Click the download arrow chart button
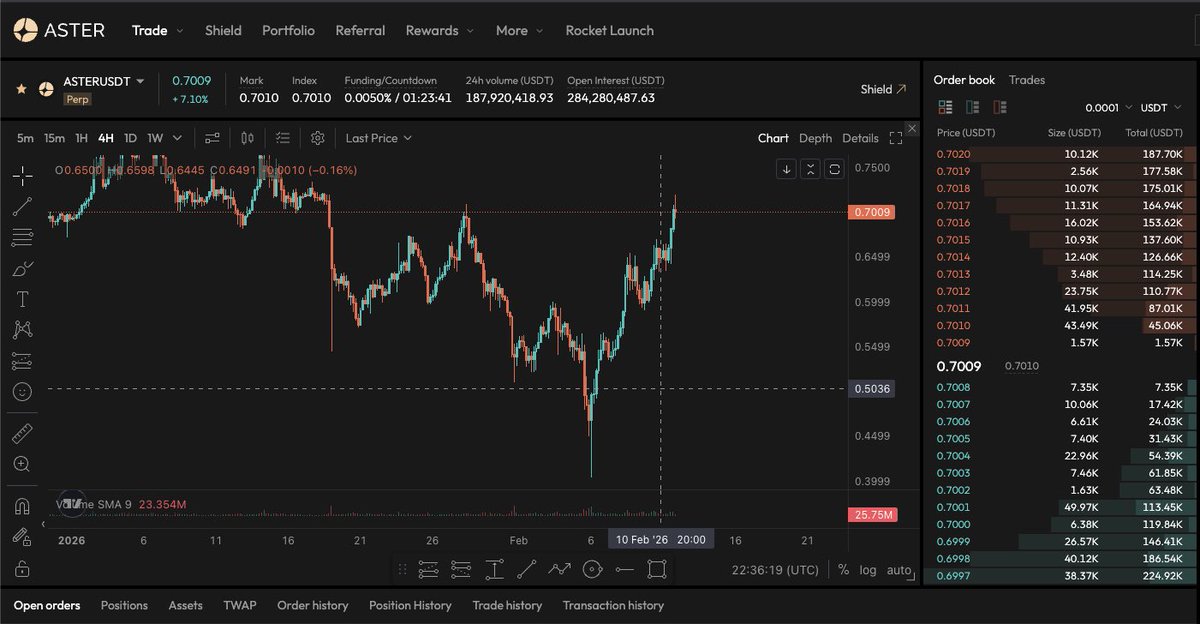Image resolution: width=1200 pixels, height=624 pixels. (x=787, y=169)
